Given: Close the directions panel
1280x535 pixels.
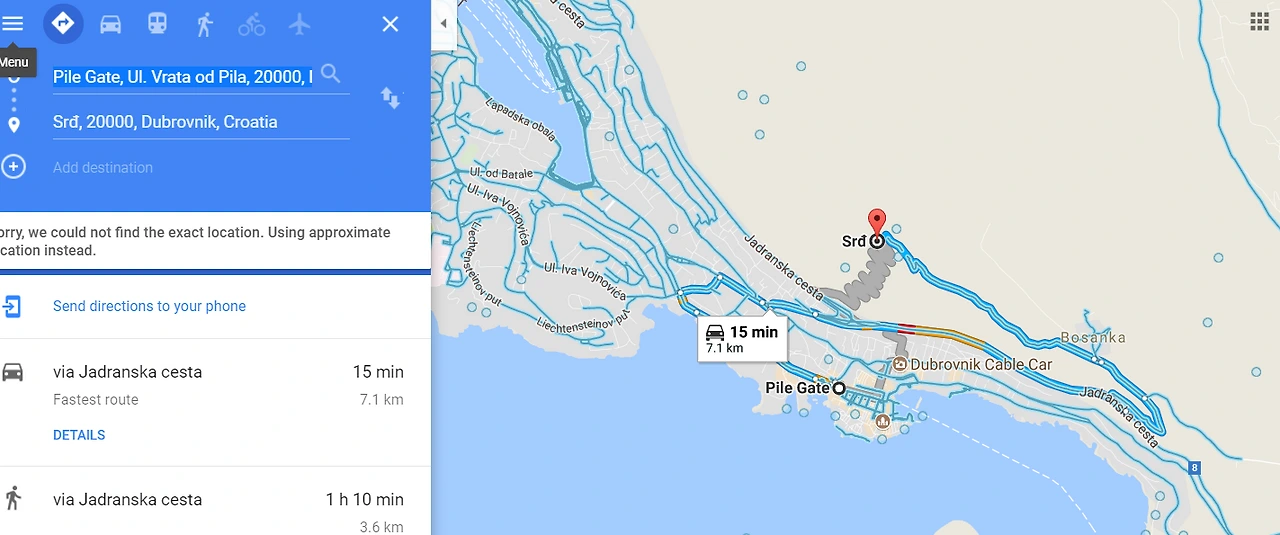Looking at the screenshot, I should click(x=390, y=24).
